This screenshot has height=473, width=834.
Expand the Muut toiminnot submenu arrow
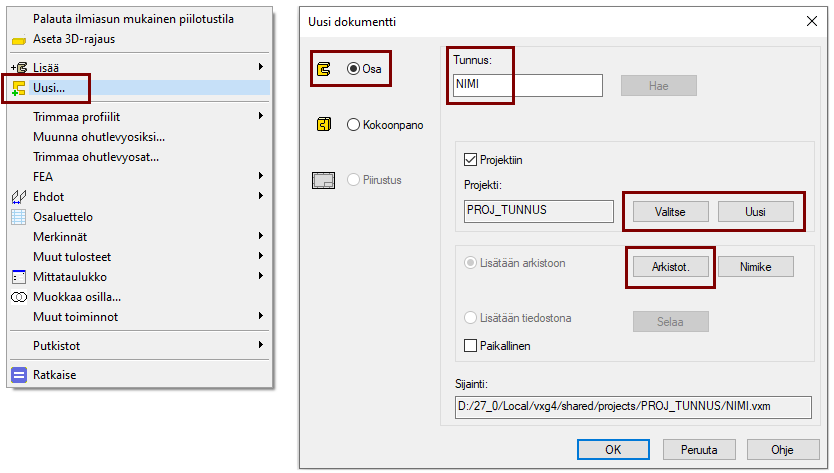[x=261, y=316]
